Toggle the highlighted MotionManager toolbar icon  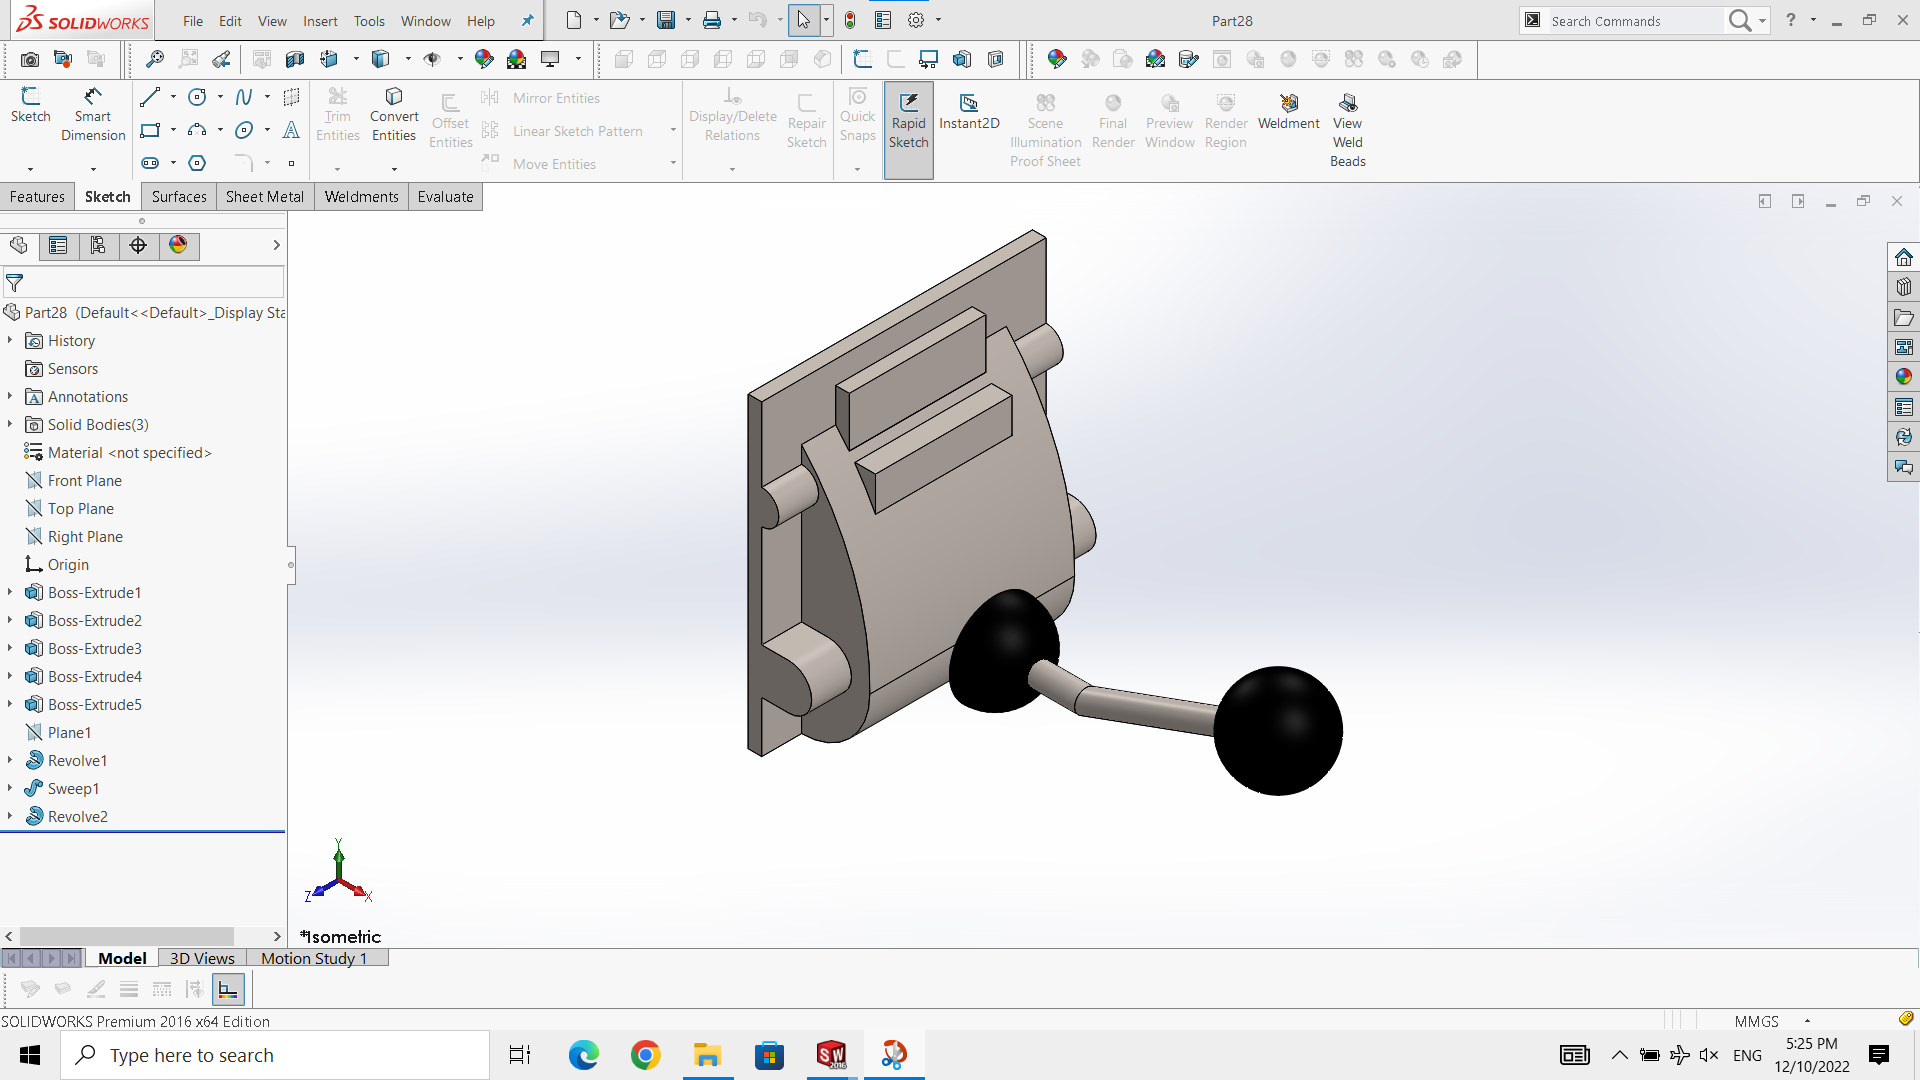pyautogui.click(x=228, y=989)
